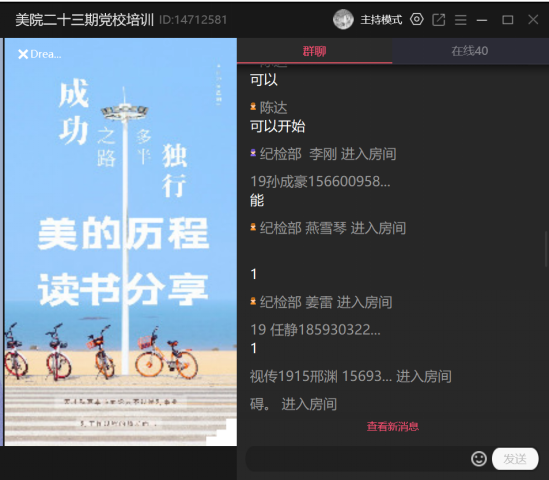Viewport: 549px width, 480px height.
Task: Open the hamburger menu icon
Action: point(460,20)
